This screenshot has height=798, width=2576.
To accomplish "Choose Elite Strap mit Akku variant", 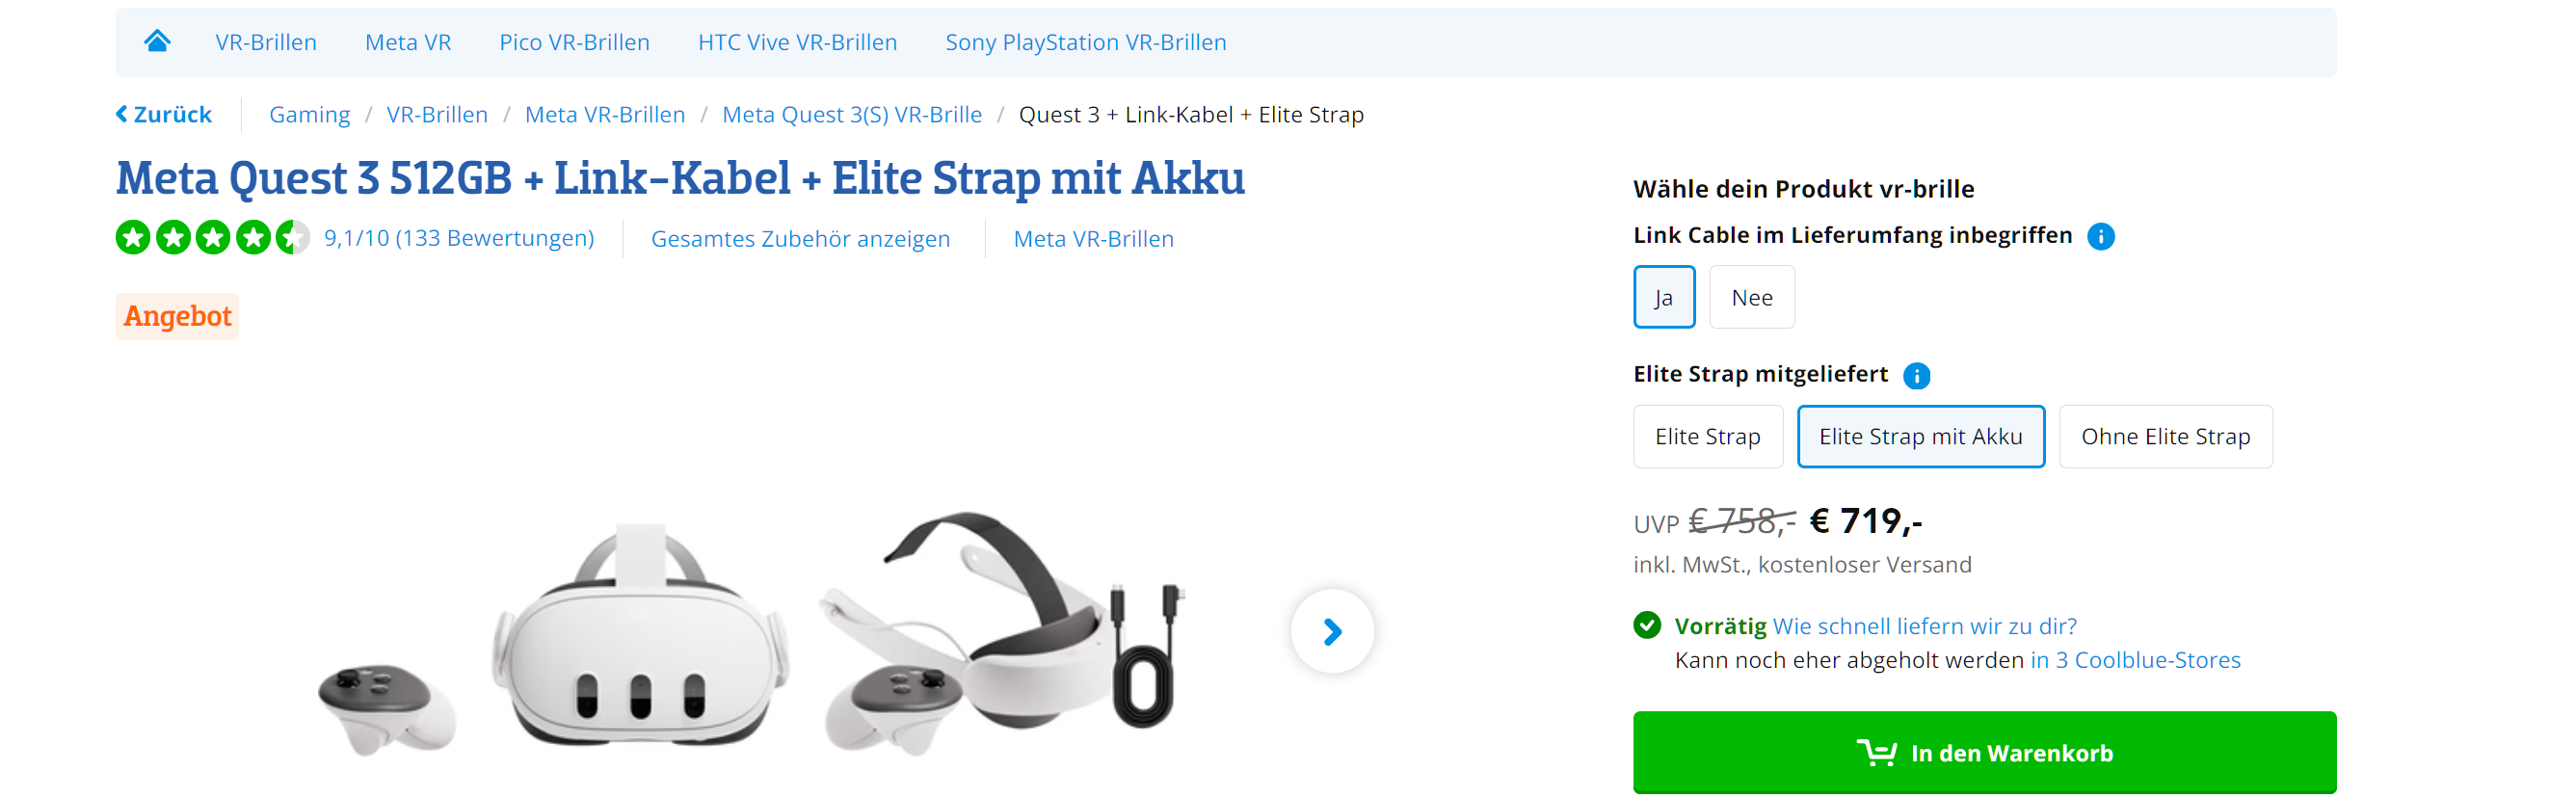I will (x=1921, y=436).
